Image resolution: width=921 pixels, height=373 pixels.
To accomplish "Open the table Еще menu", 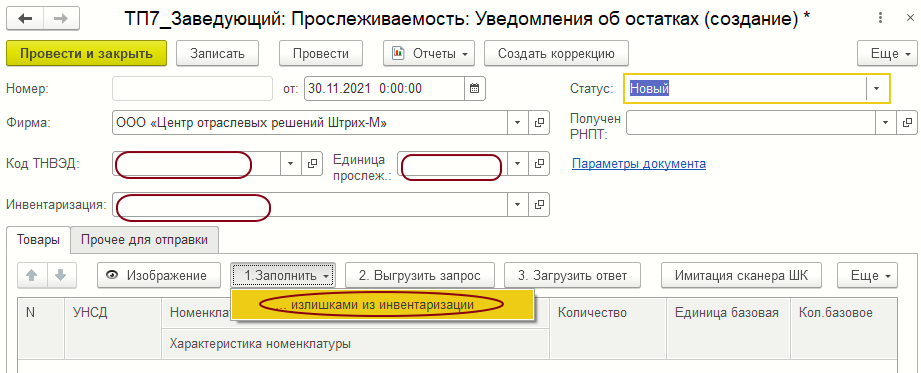I will 867,275.
